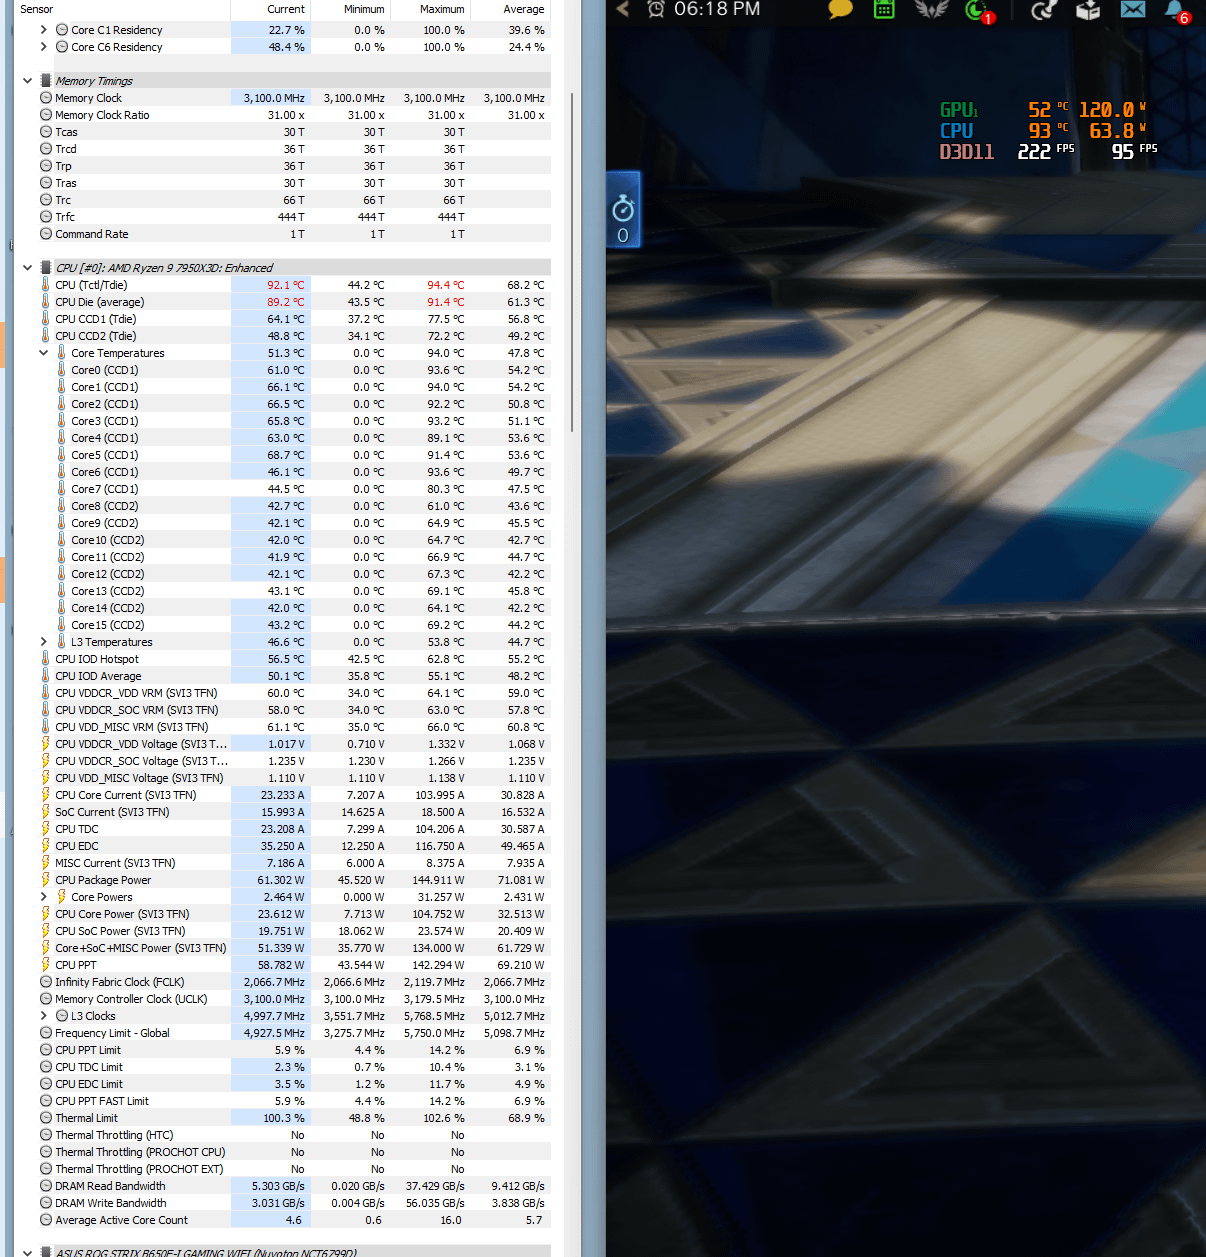Click the circle icon beside Thermal Limit

tap(46, 1118)
